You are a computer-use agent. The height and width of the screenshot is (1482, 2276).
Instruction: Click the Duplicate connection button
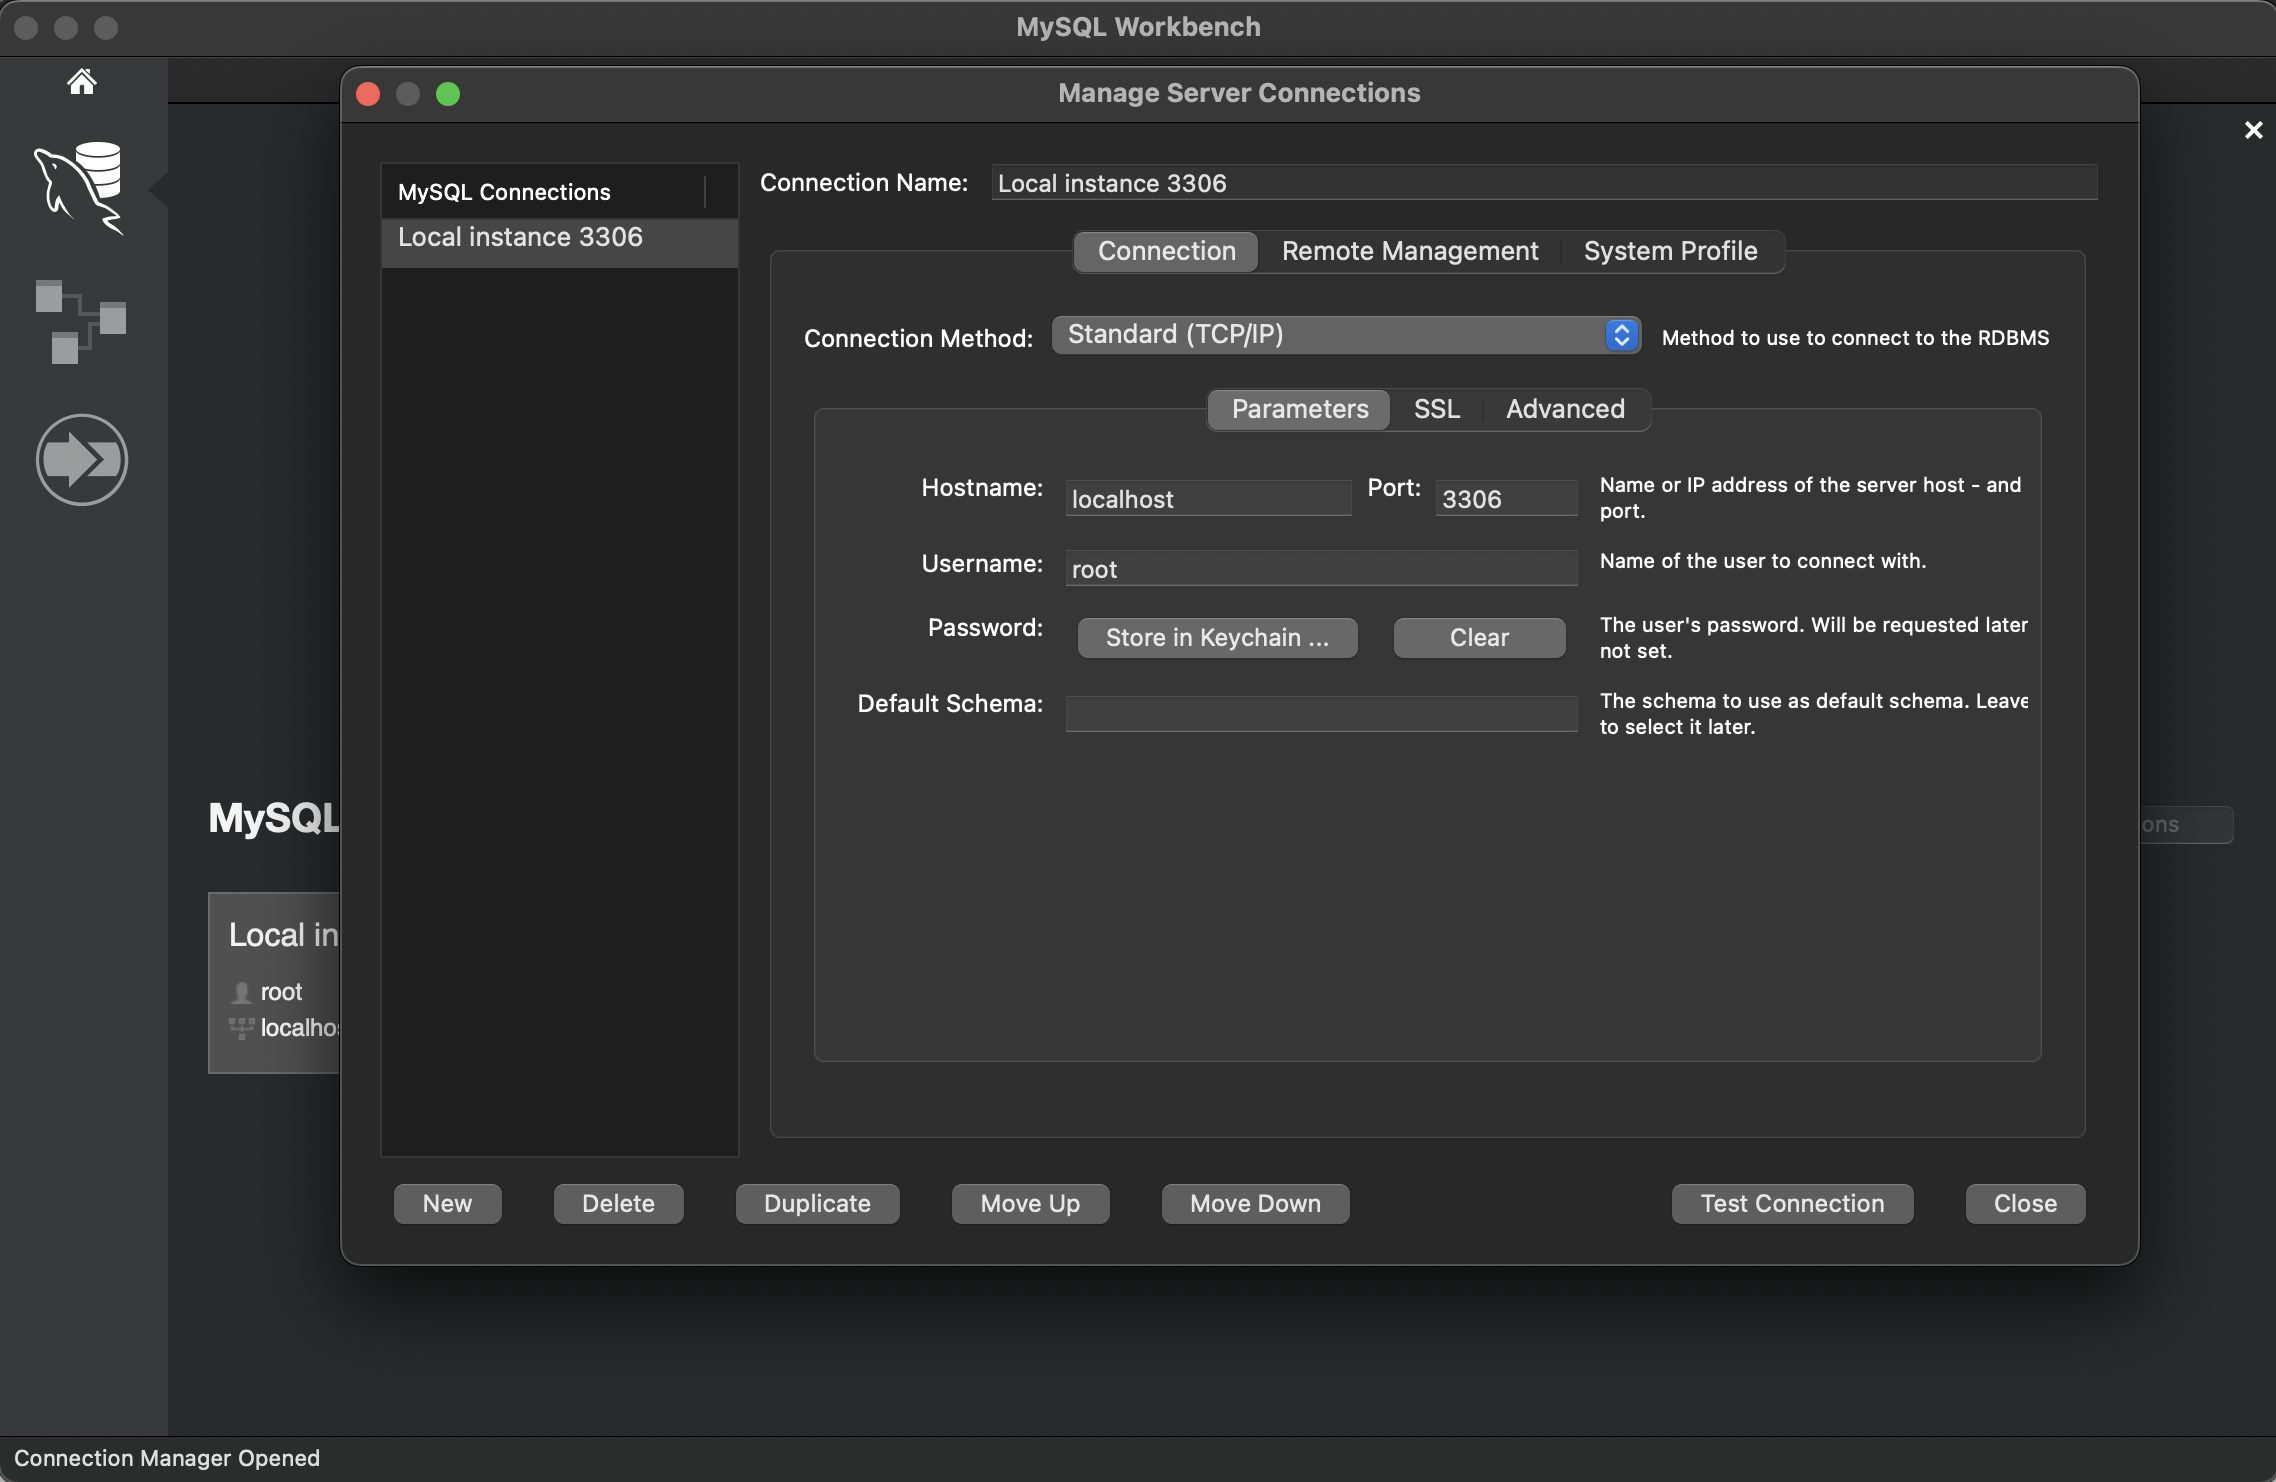pyautogui.click(x=817, y=1203)
